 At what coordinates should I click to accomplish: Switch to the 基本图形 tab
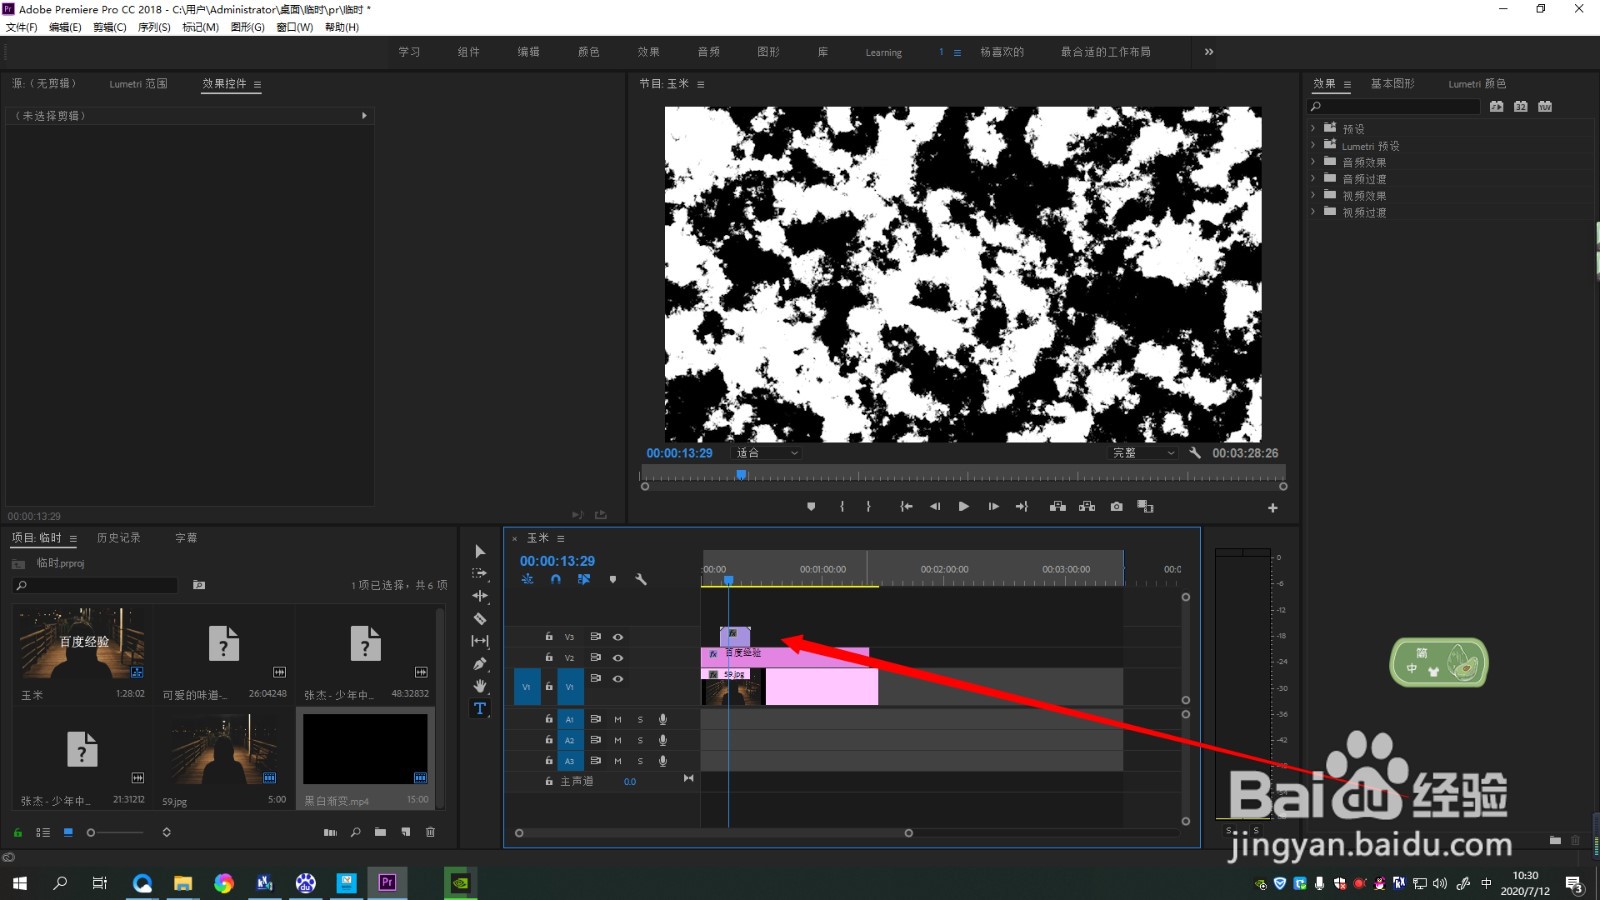1392,84
